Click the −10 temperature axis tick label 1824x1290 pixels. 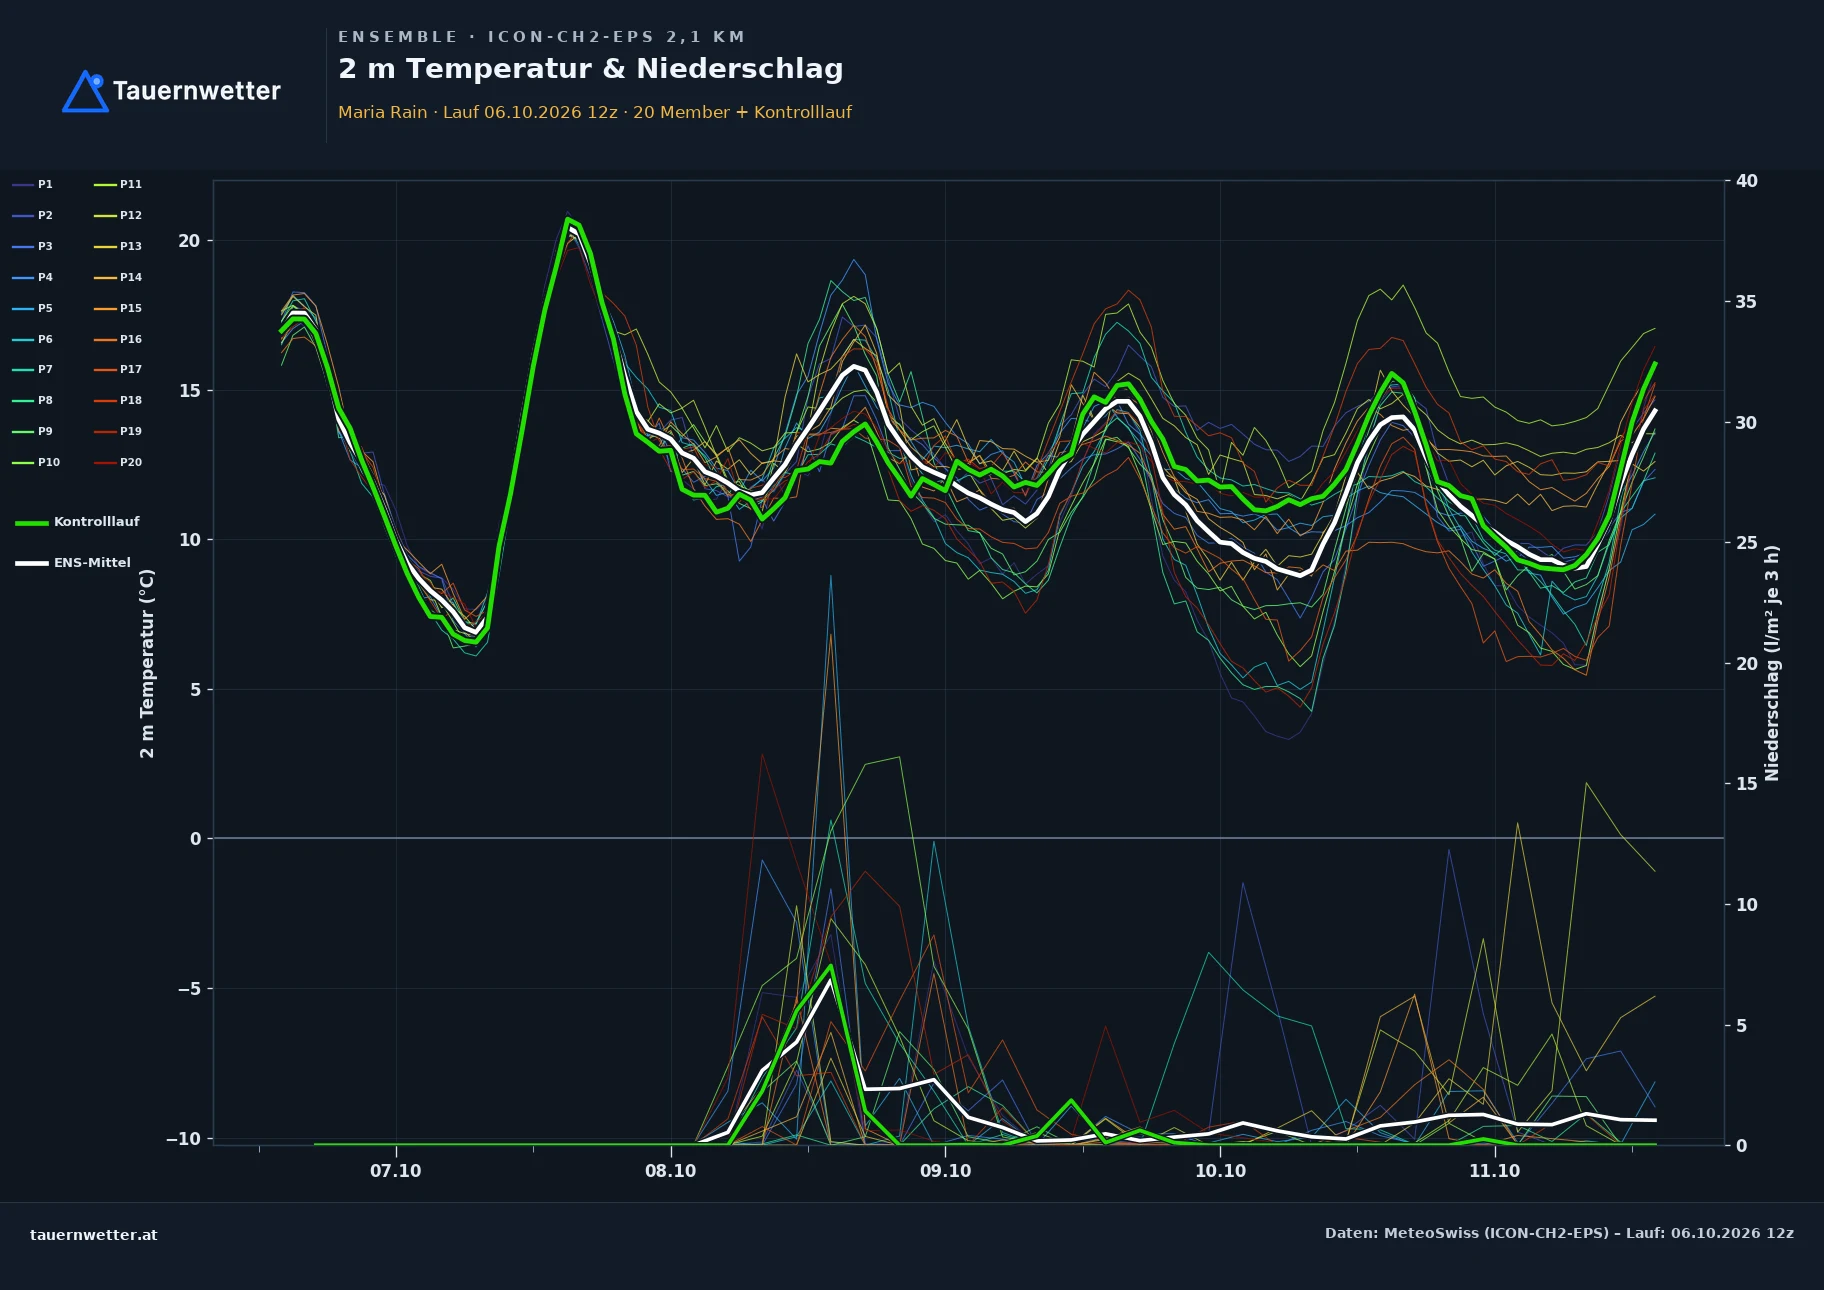pos(183,1139)
